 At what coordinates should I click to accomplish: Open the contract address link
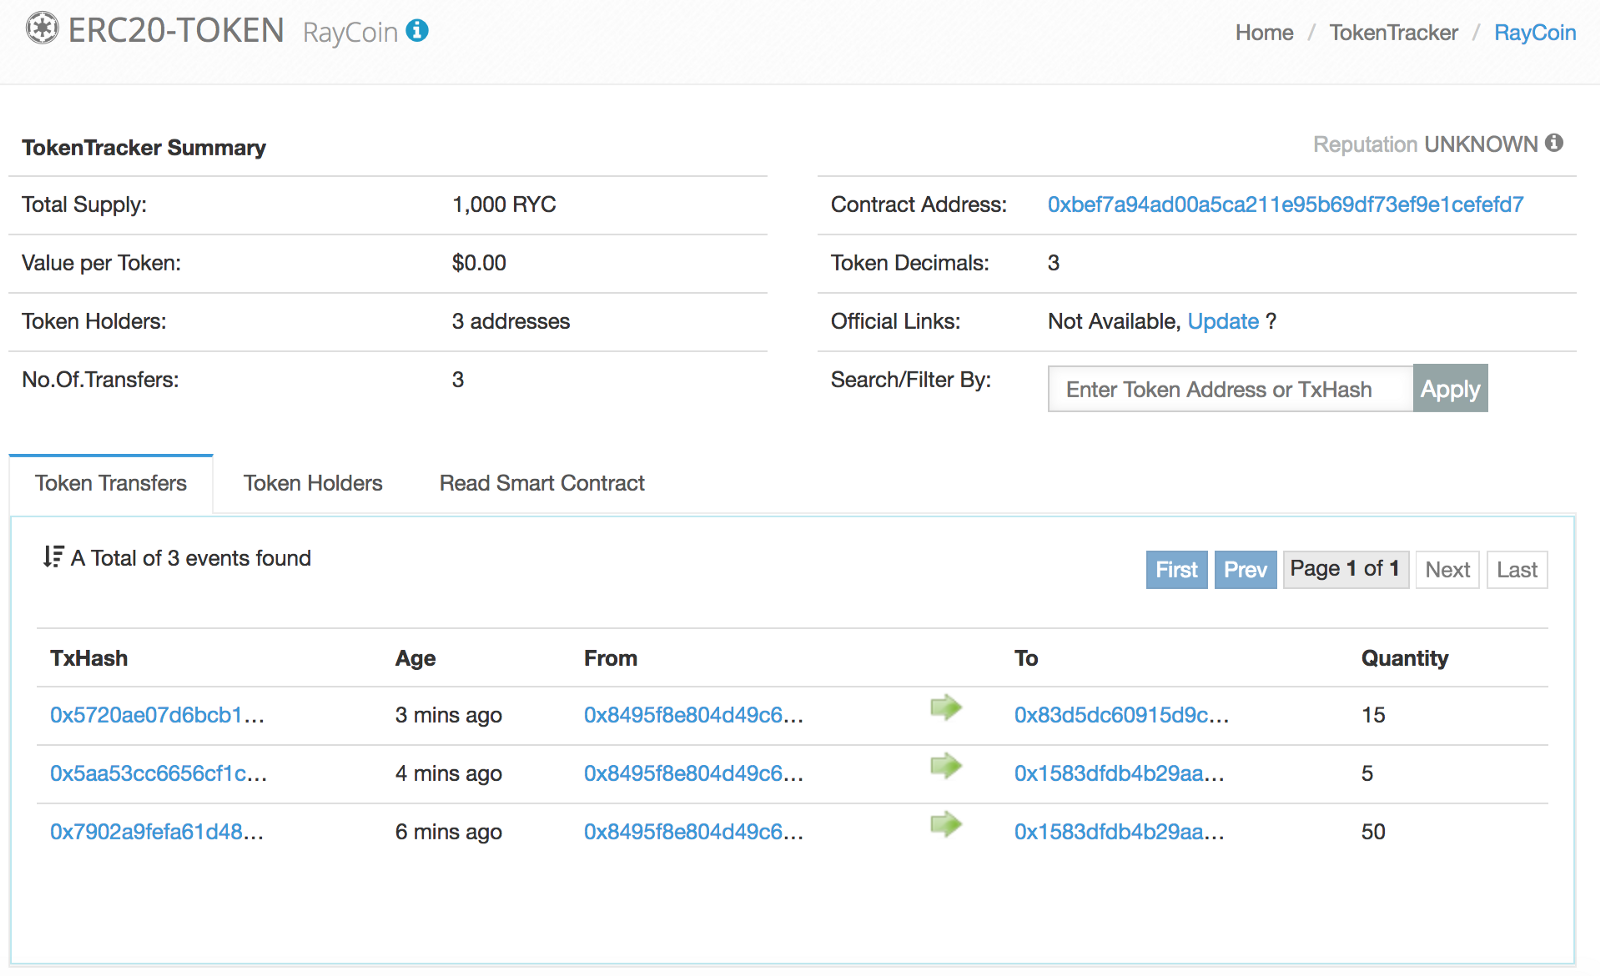pyautogui.click(x=1285, y=205)
